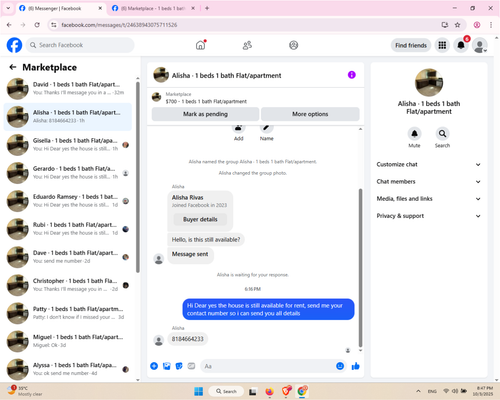Viewport: 500px width, 400px height.
Task: Open Buyer details for Alisha Rivas
Action: tap(200, 219)
